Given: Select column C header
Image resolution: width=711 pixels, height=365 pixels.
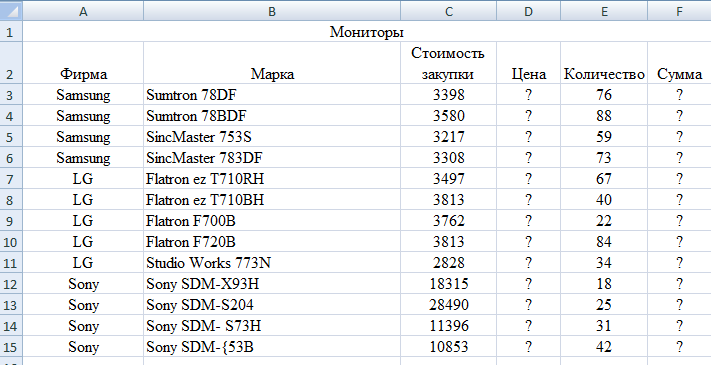Looking at the screenshot, I should pos(448,11).
